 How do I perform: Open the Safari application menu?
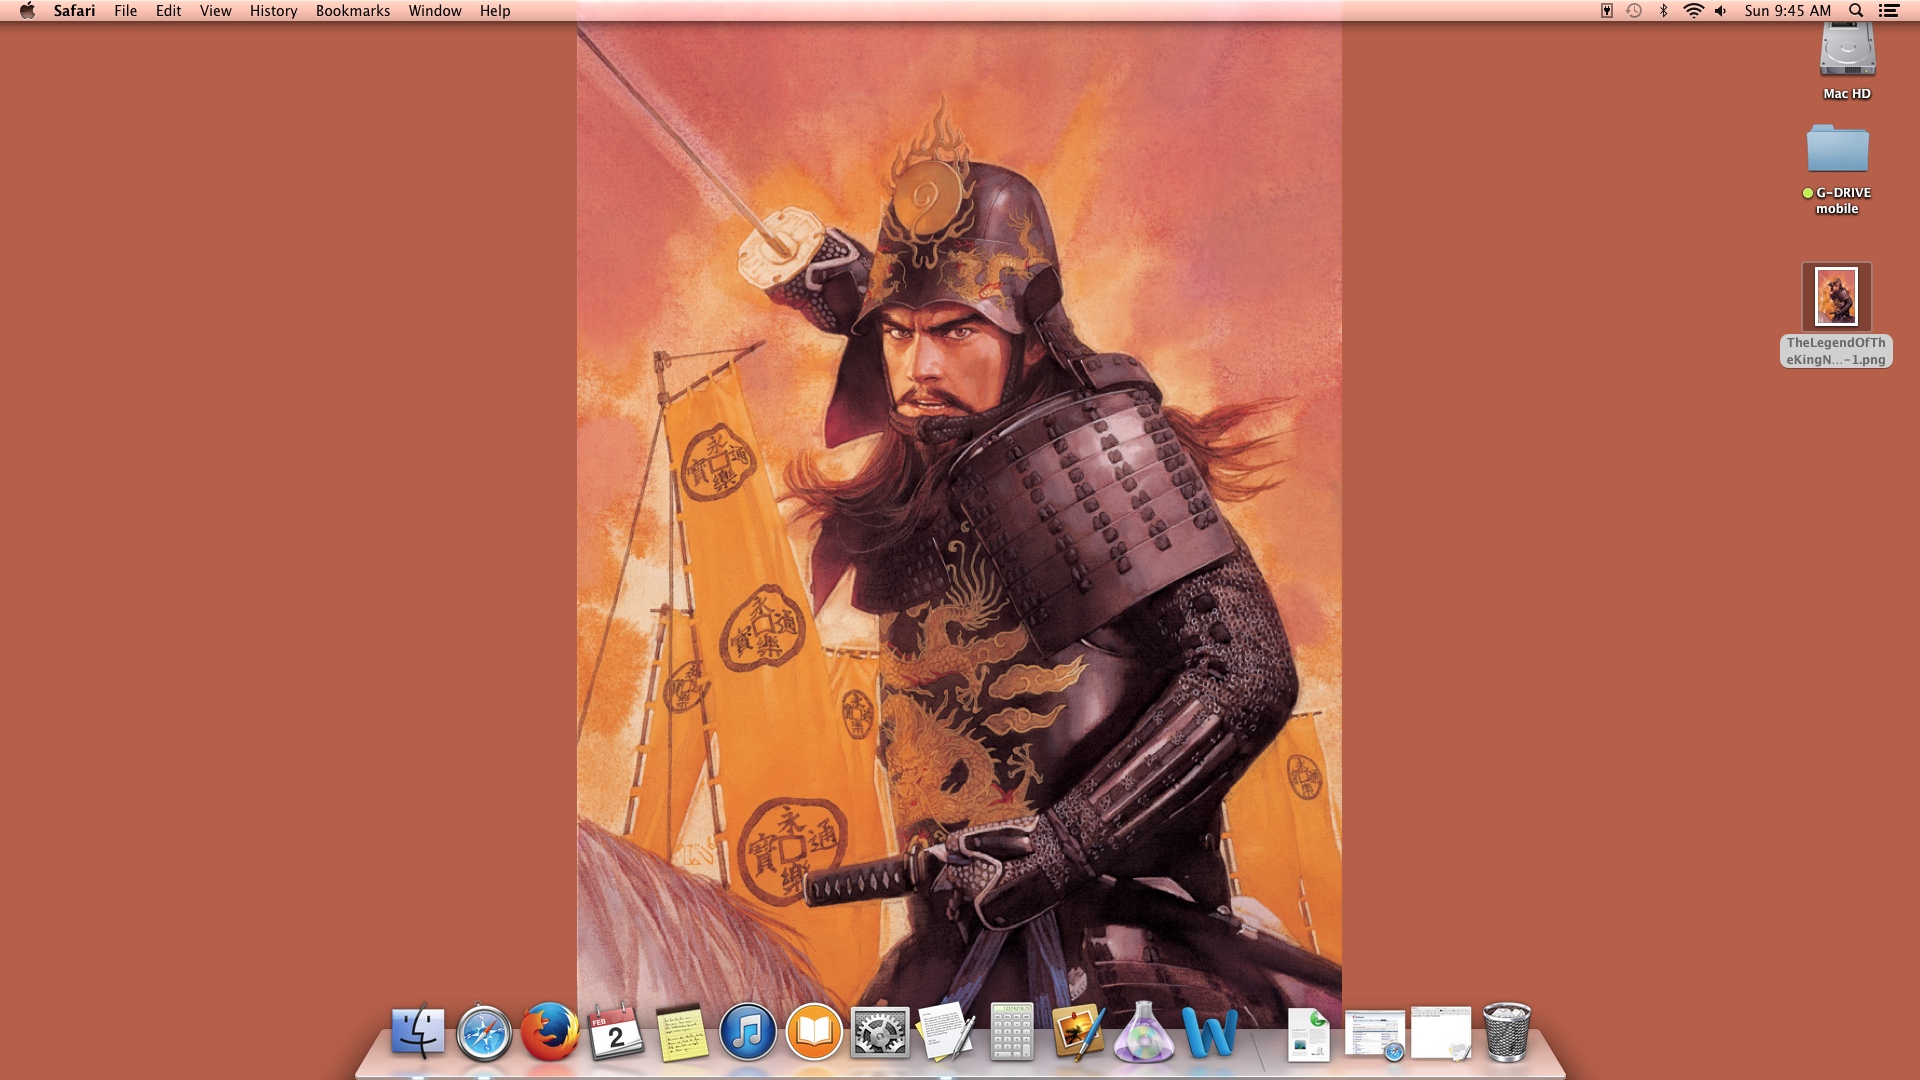click(75, 11)
